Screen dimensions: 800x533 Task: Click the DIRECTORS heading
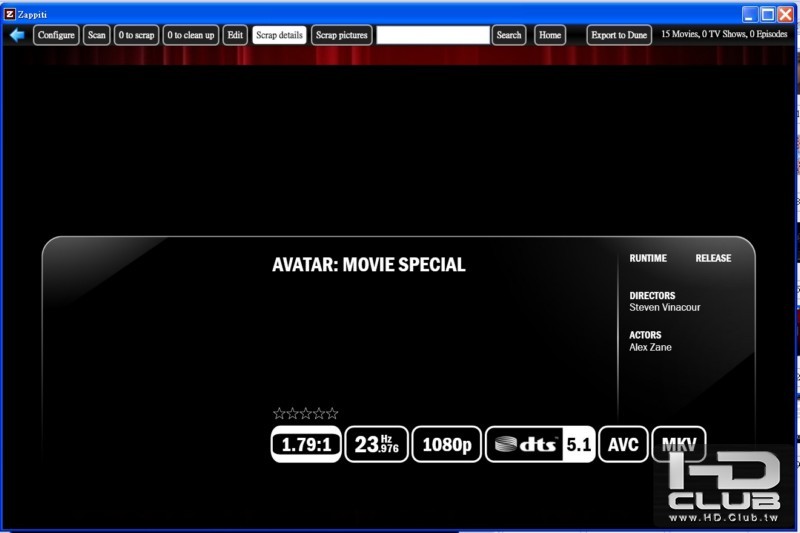[x=652, y=295]
